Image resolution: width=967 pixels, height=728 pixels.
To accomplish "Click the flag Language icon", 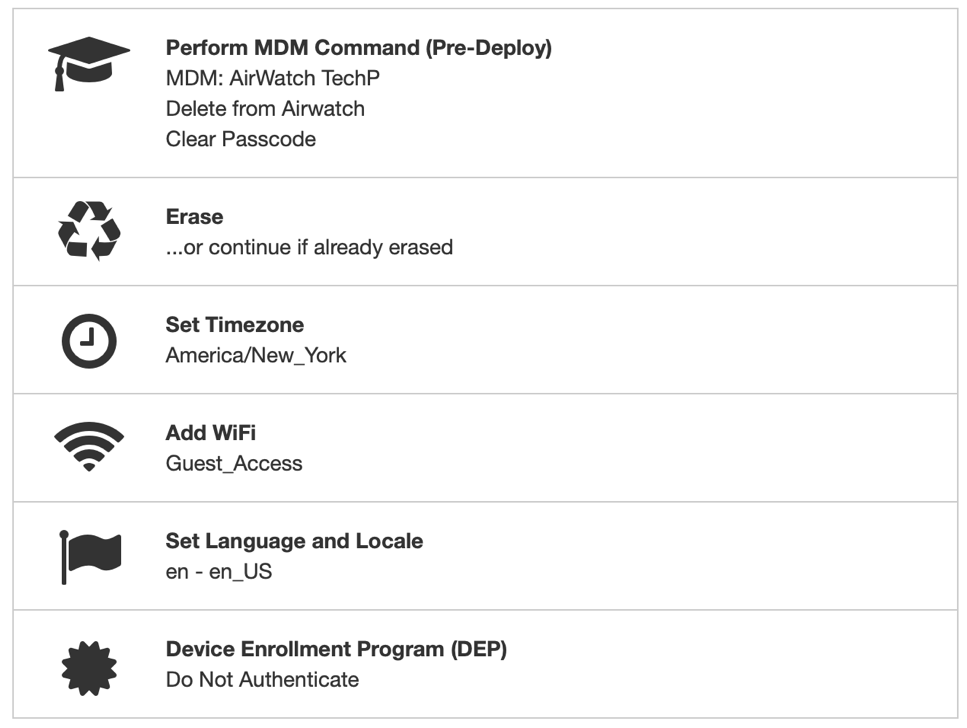I will pos(89,556).
